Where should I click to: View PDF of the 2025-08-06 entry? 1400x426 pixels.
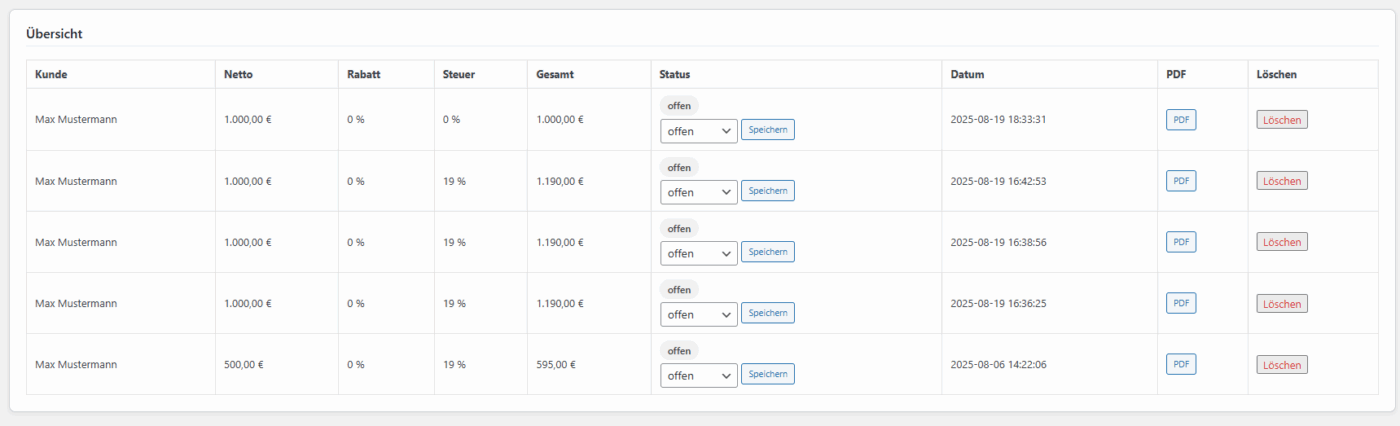point(1181,364)
